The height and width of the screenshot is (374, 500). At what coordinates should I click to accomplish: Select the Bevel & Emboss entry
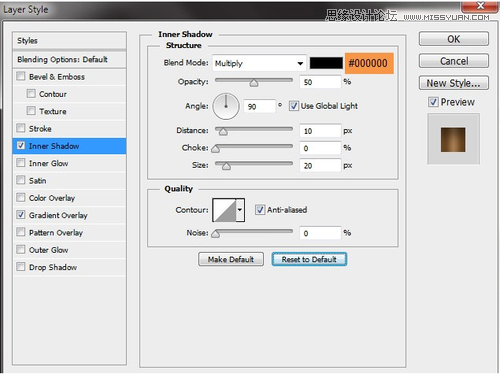[x=69, y=77]
